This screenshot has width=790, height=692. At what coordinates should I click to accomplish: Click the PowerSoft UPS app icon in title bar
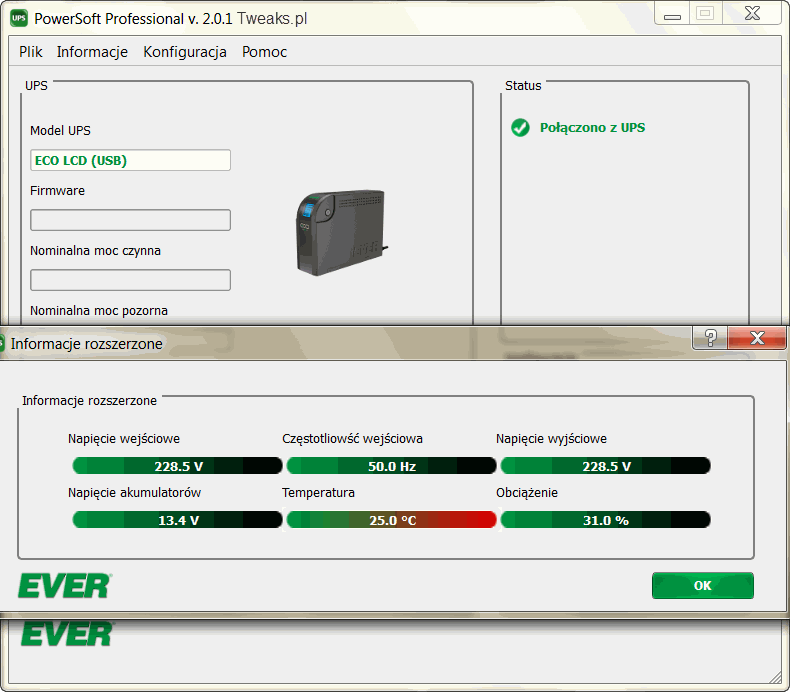click(x=19, y=19)
